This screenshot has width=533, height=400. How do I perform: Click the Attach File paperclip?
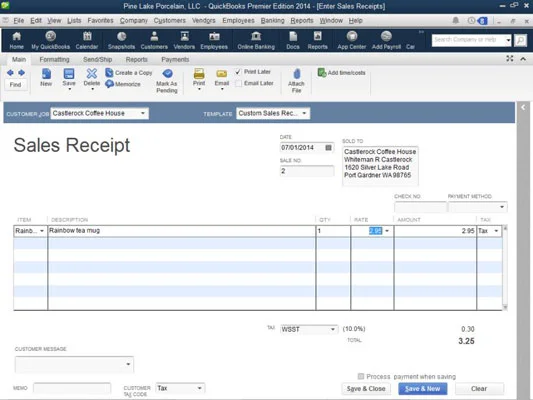click(x=296, y=81)
